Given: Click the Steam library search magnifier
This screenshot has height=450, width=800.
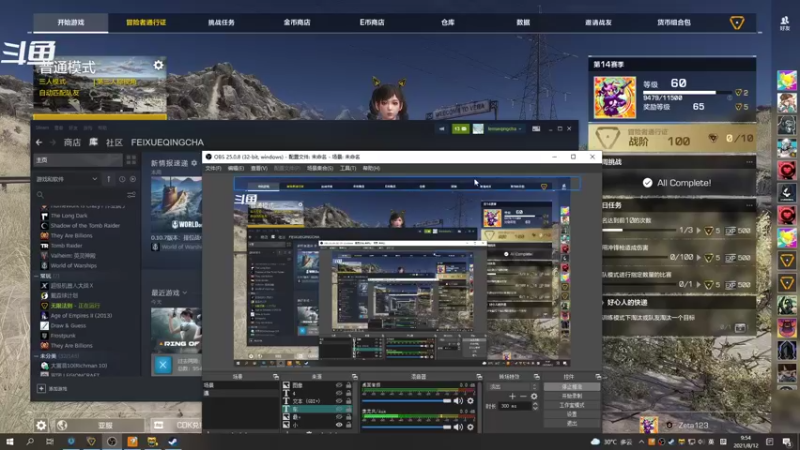Looking at the screenshot, I should [40, 195].
